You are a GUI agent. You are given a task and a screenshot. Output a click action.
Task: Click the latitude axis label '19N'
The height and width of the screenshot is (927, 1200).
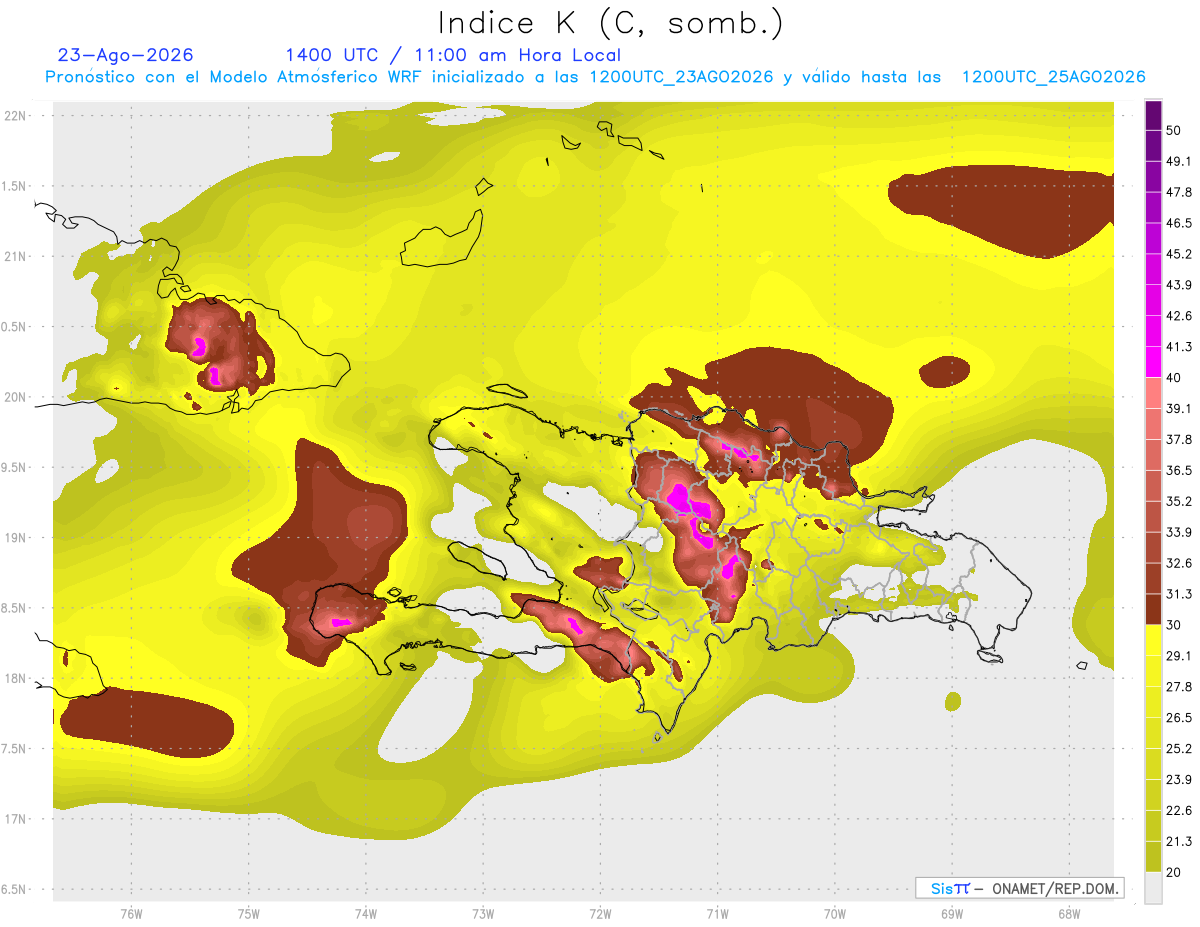[15, 538]
